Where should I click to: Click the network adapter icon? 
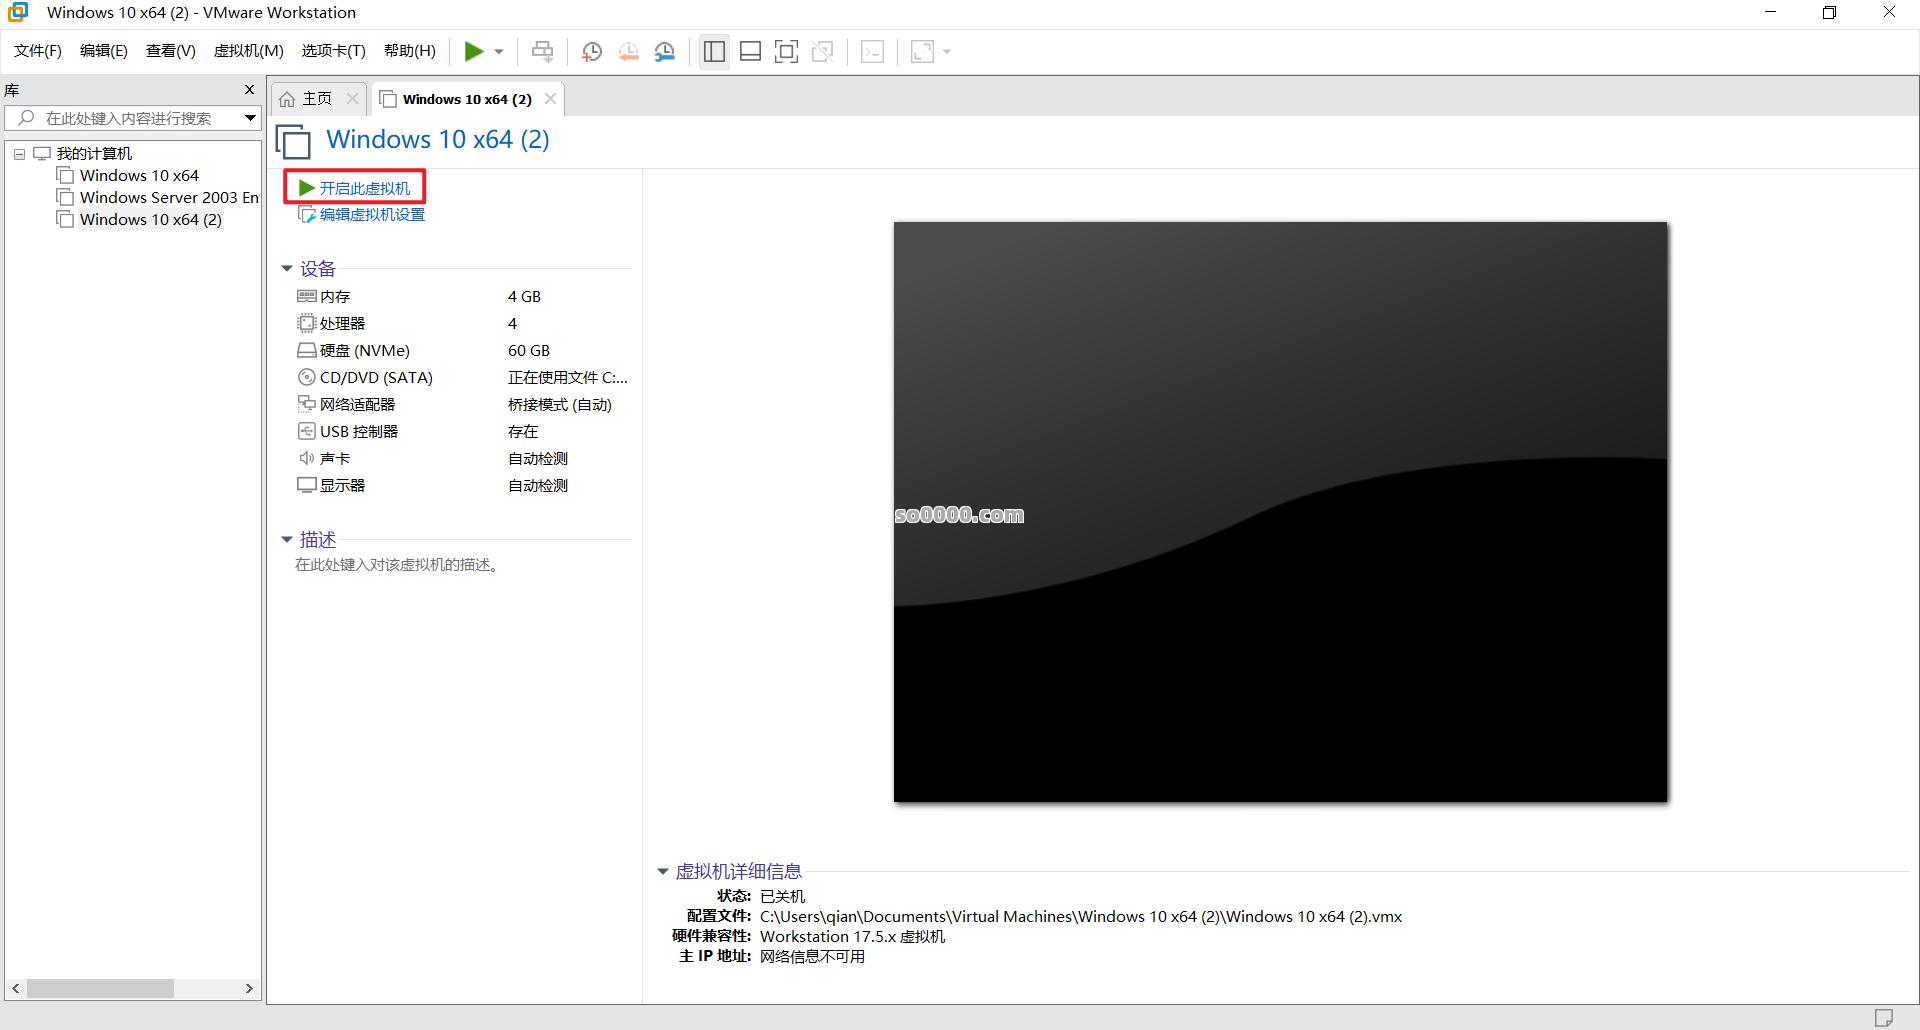click(x=307, y=404)
